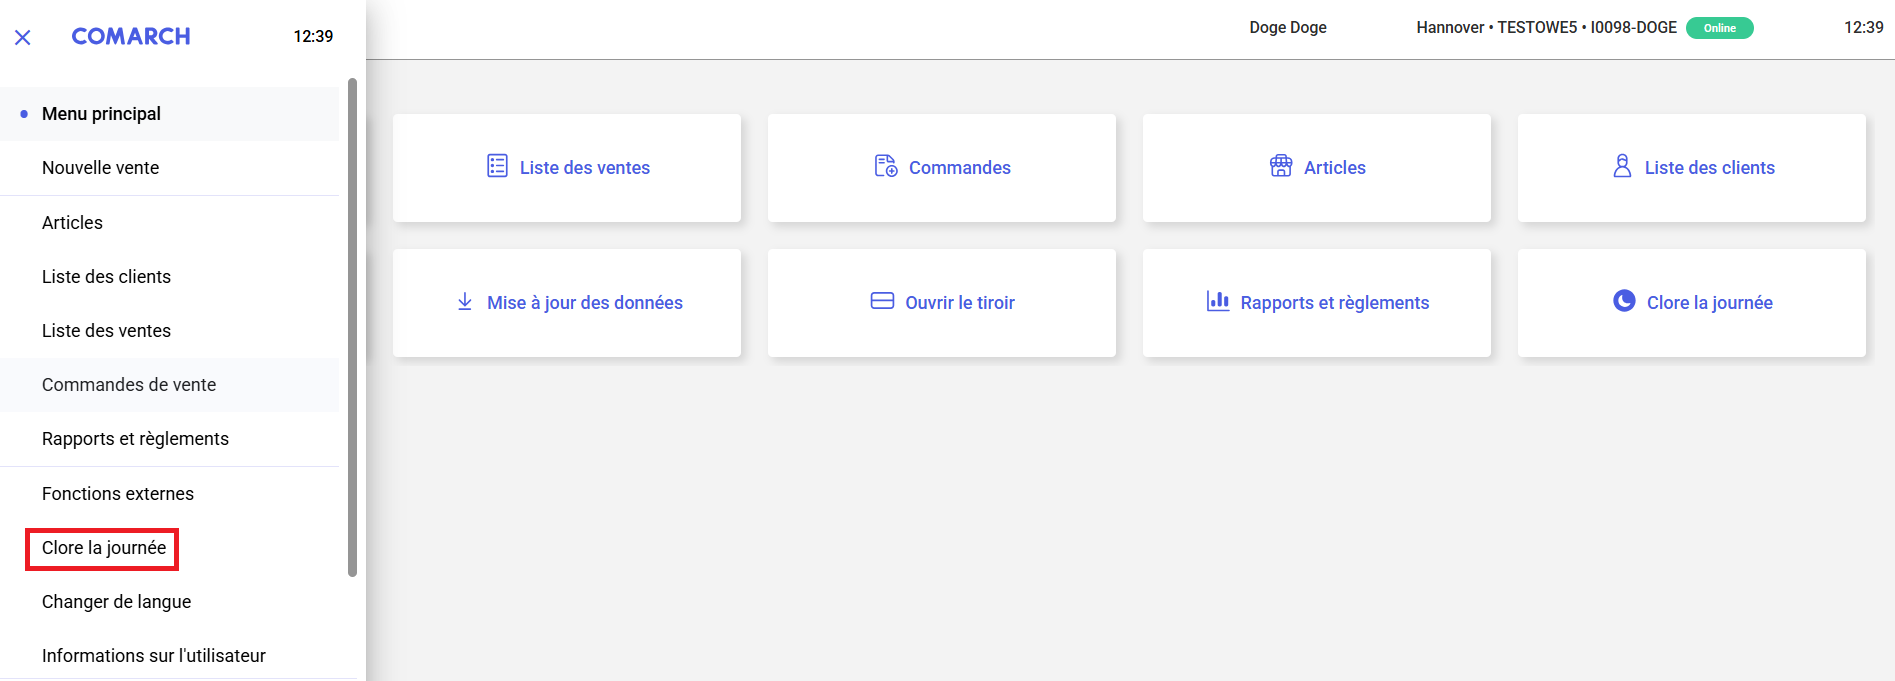Image resolution: width=1895 pixels, height=681 pixels.
Task: Click the download arrow icon for data update
Action: 465,302
